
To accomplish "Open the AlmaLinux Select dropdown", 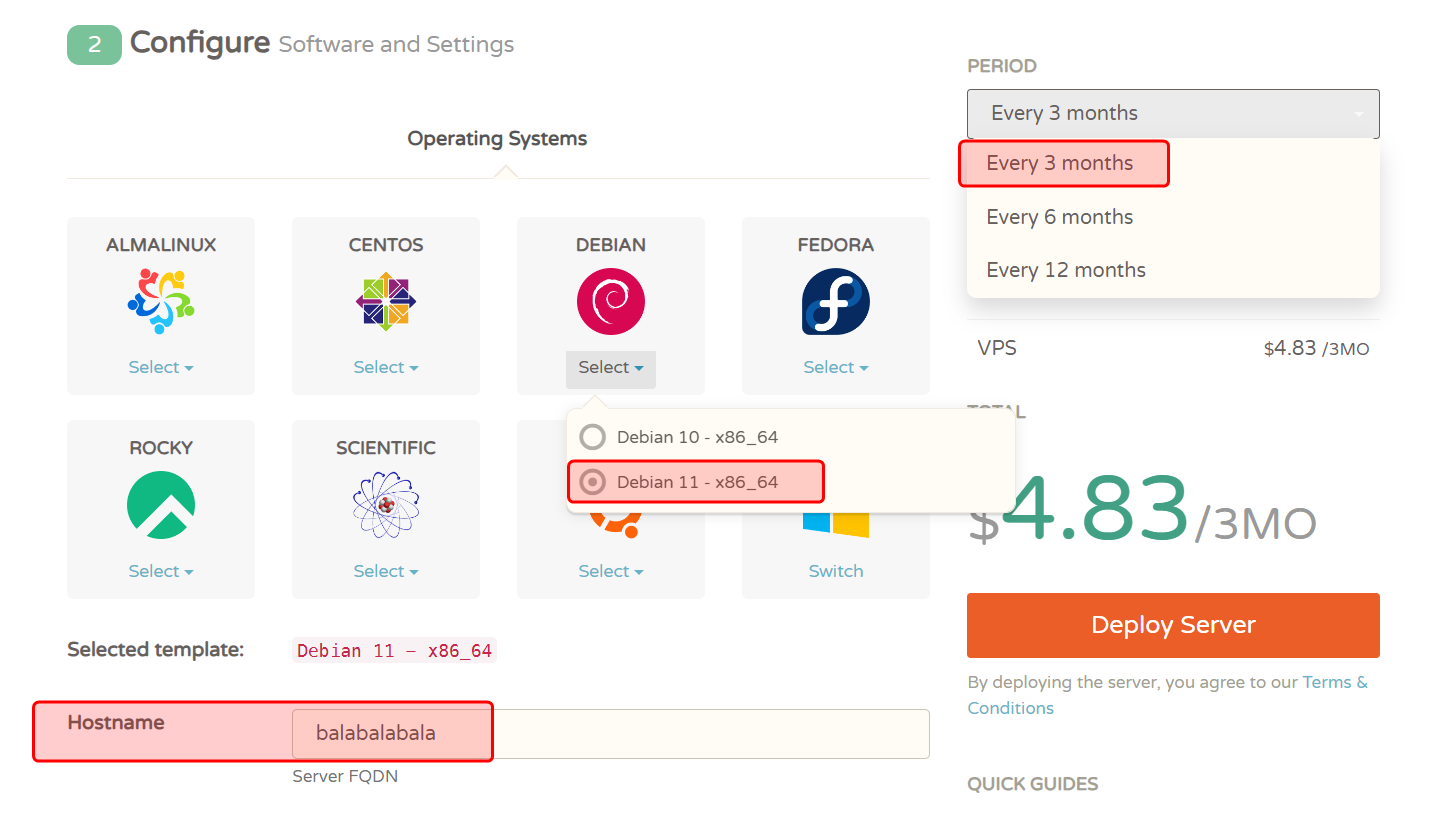I will coord(161,367).
